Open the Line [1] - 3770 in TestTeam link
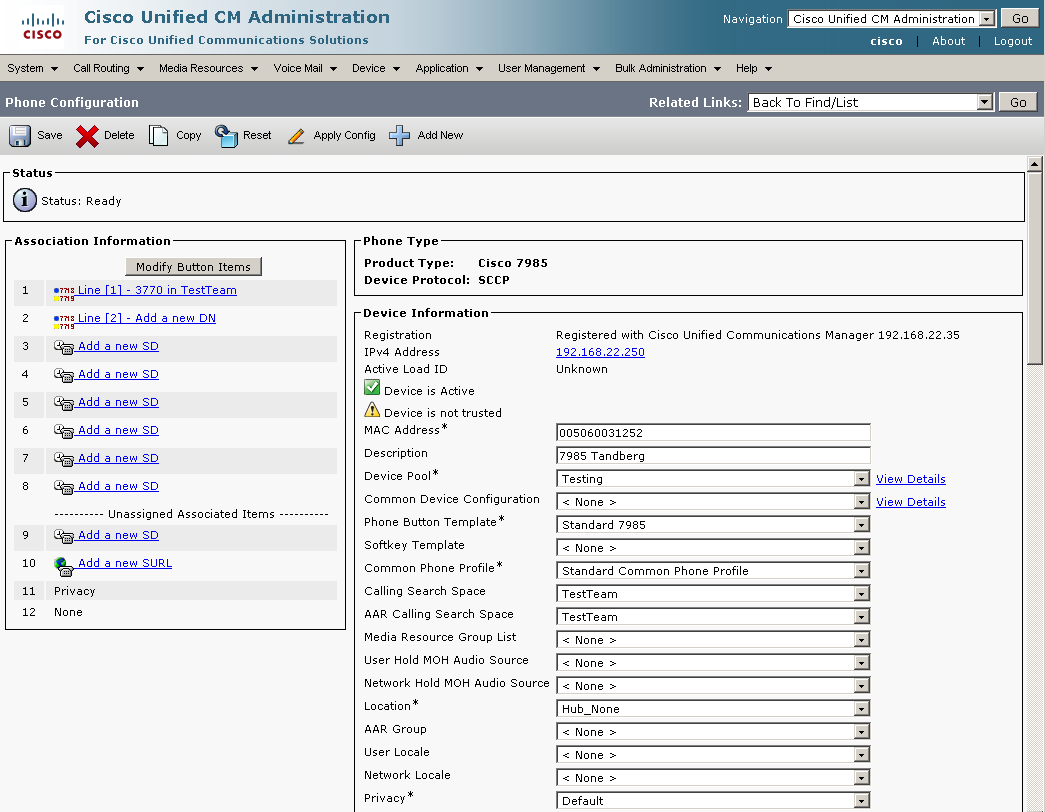The height and width of the screenshot is (812, 1045). click(x=157, y=290)
